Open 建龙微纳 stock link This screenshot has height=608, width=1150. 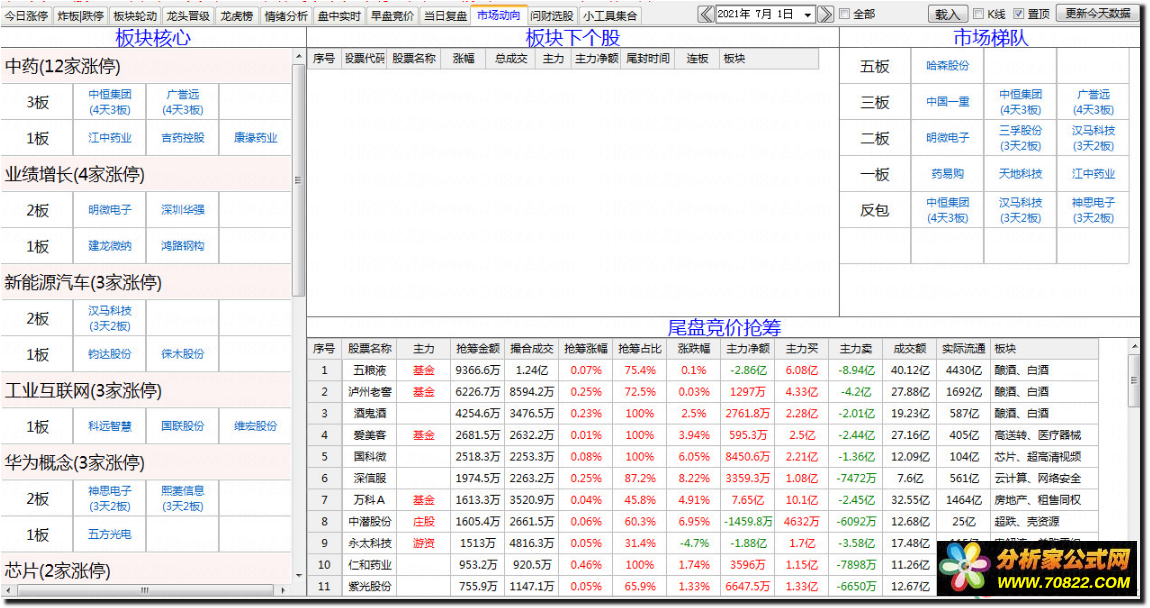(x=110, y=246)
